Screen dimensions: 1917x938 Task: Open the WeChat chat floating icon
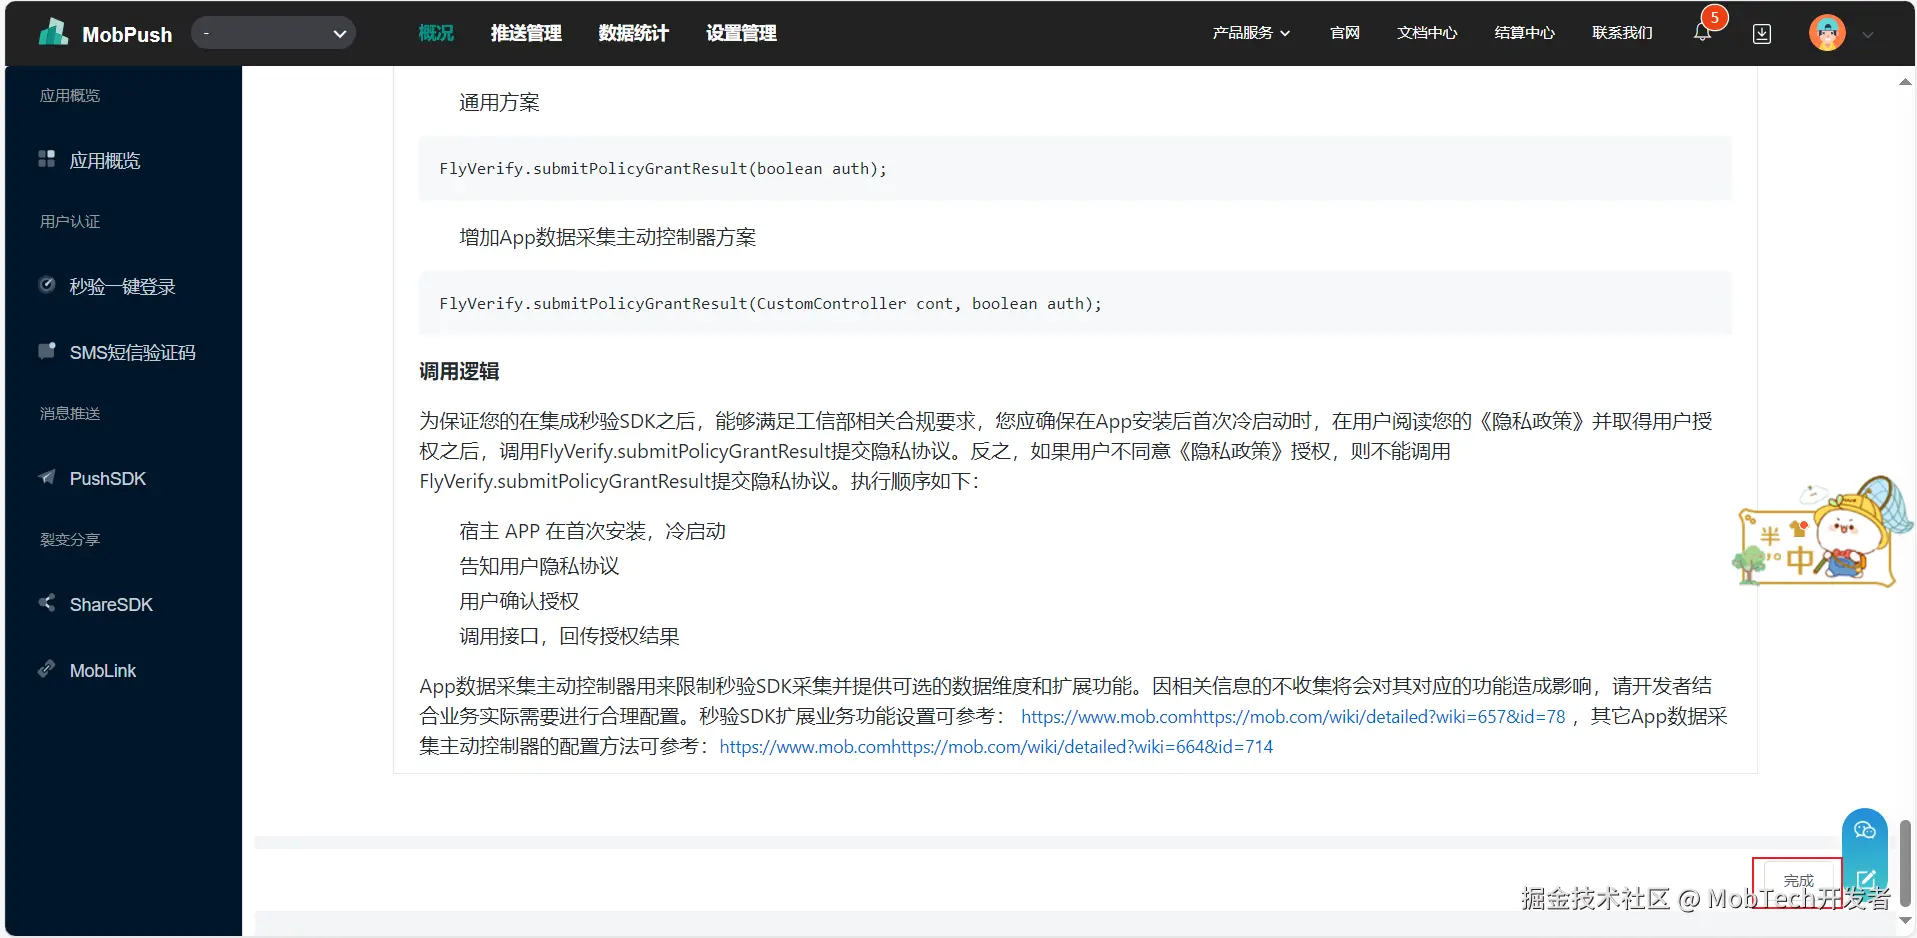click(x=1865, y=830)
